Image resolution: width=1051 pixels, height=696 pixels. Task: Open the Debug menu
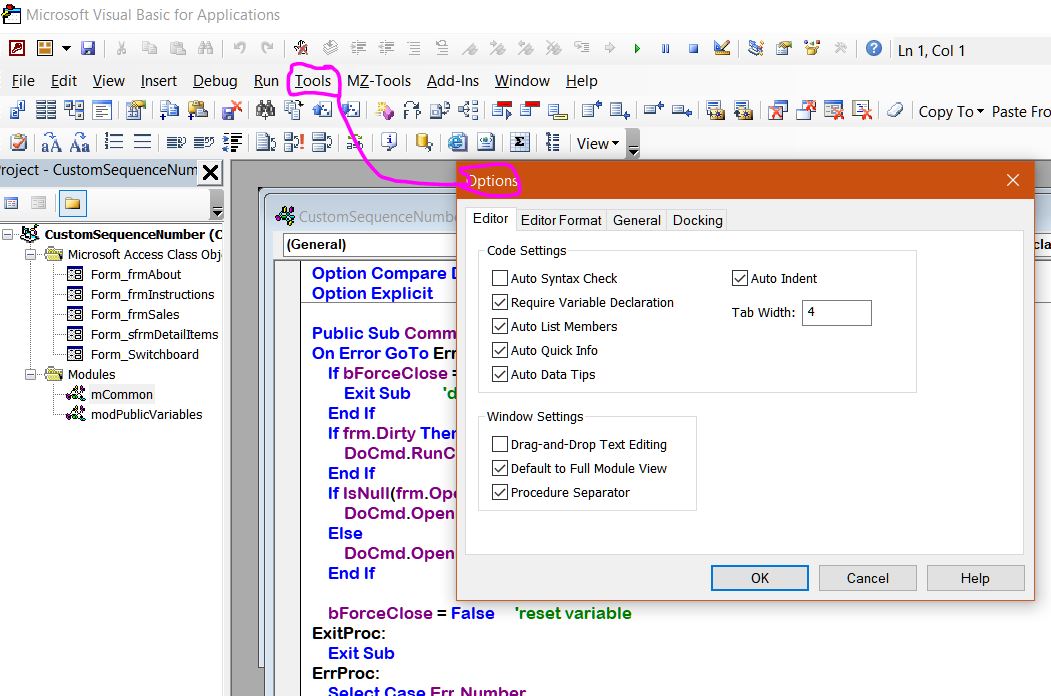pos(215,80)
